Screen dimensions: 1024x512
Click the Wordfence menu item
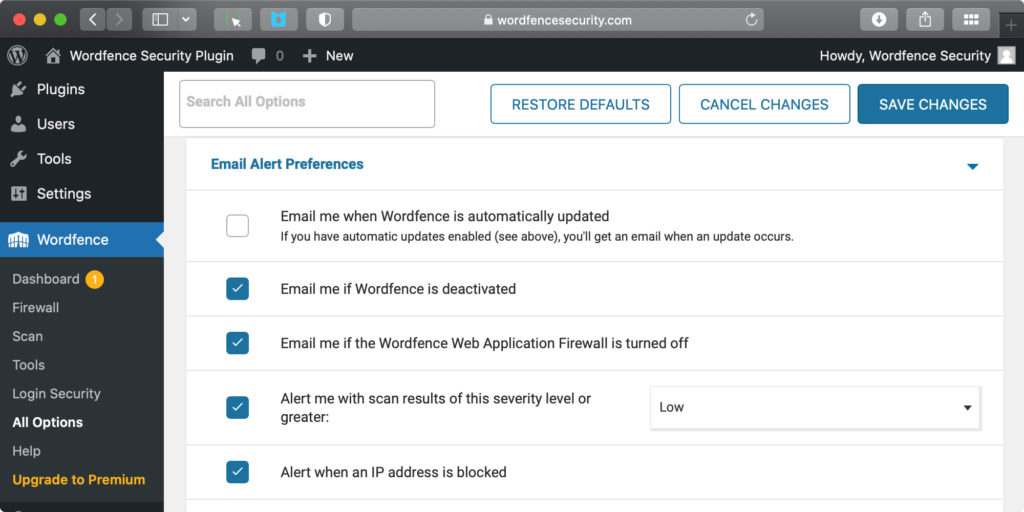click(82, 240)
